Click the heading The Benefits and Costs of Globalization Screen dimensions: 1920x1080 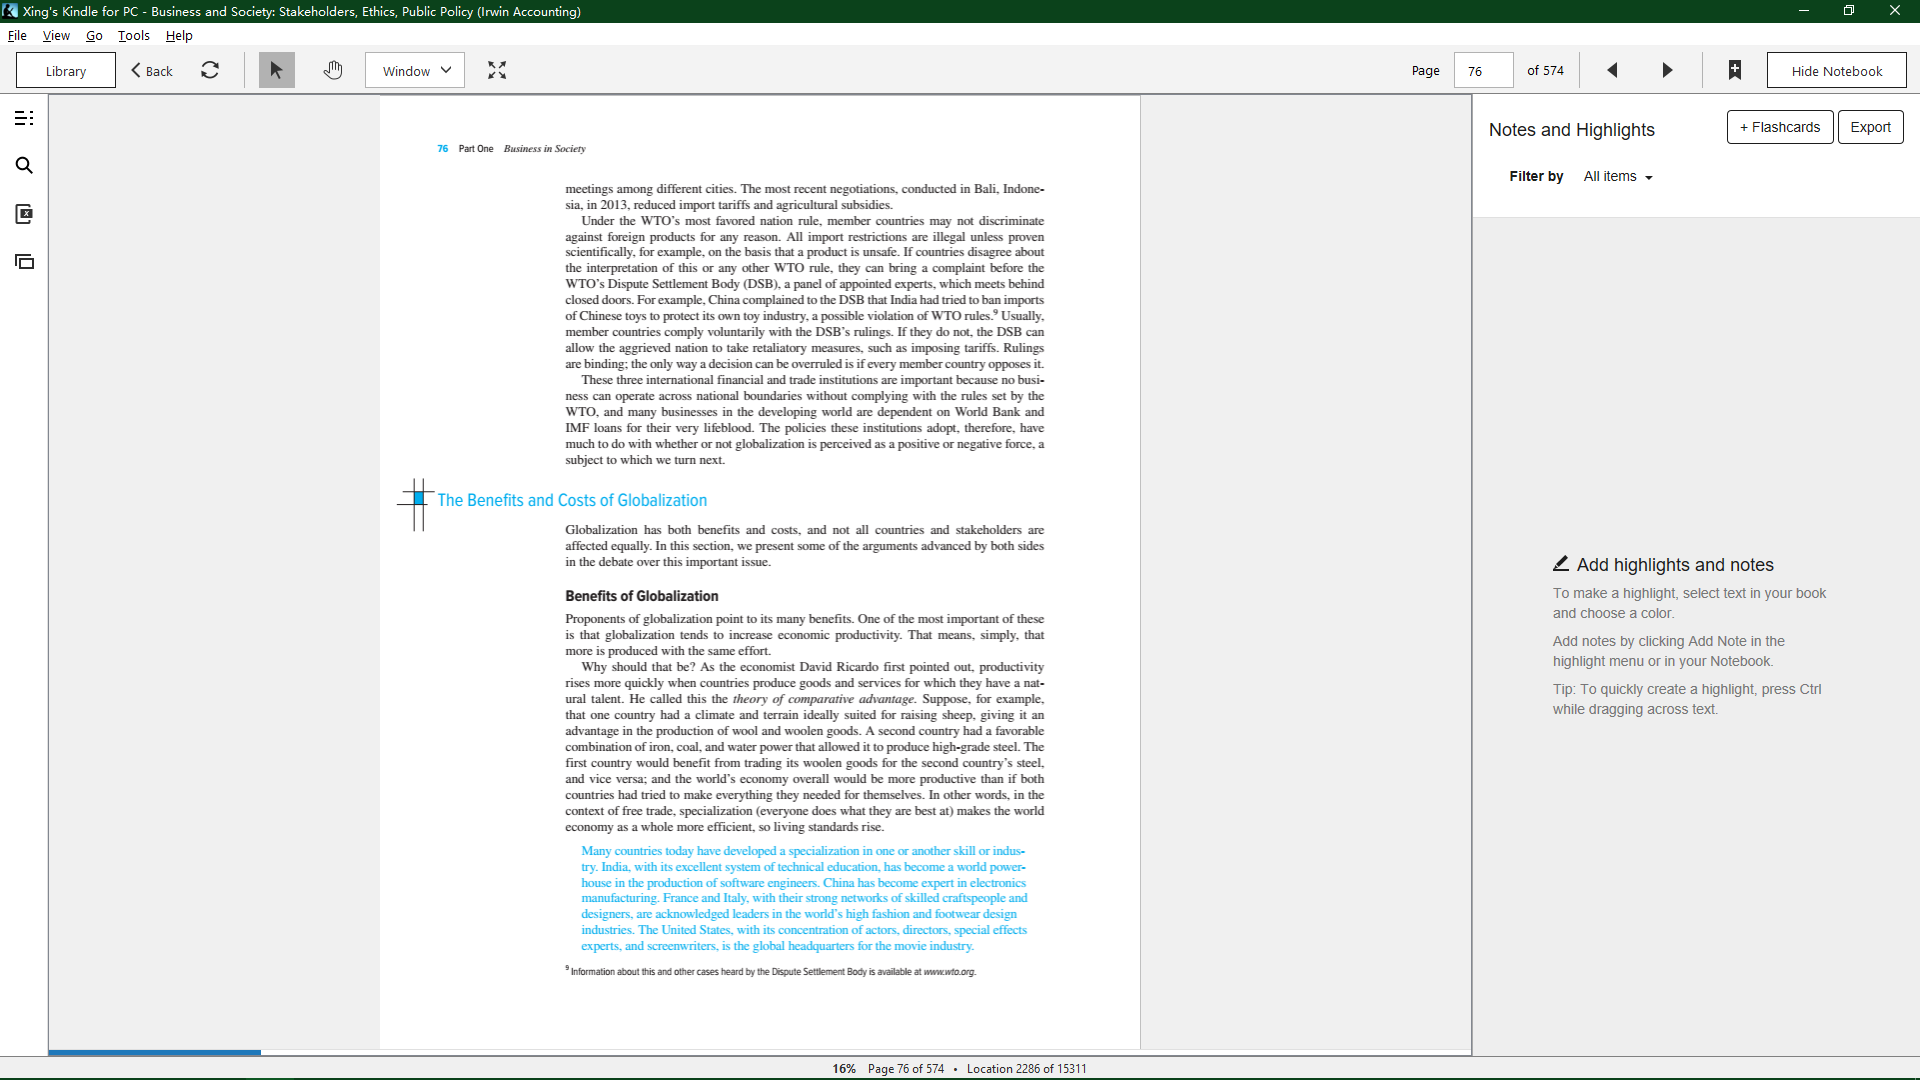[572, 500]
